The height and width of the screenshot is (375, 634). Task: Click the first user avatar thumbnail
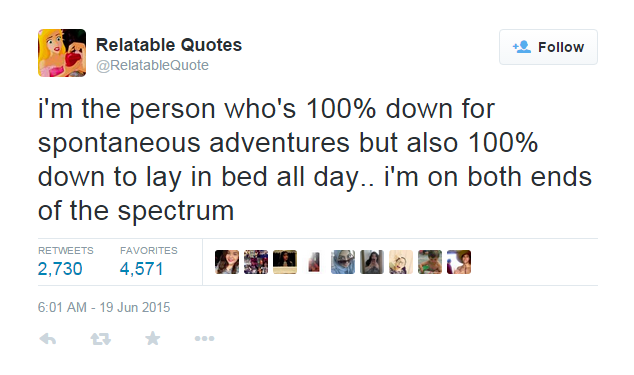[227, 262]
